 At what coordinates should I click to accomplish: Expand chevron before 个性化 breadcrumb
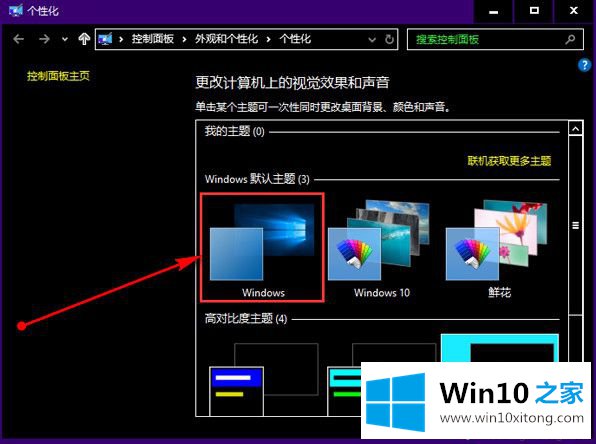point(269,39)
